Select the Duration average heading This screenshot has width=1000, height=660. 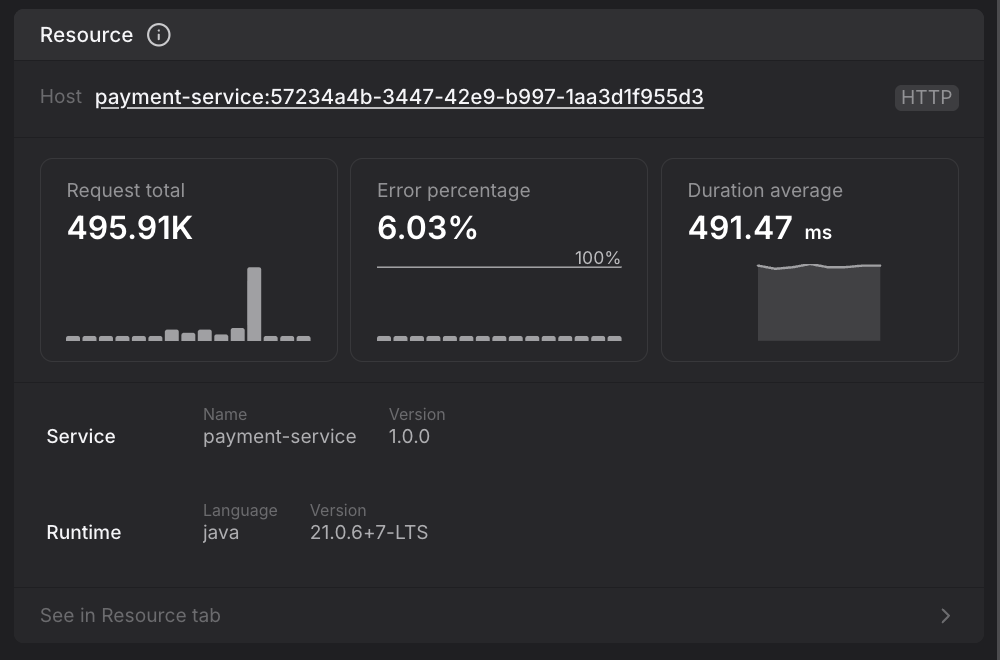pos(765,190)
